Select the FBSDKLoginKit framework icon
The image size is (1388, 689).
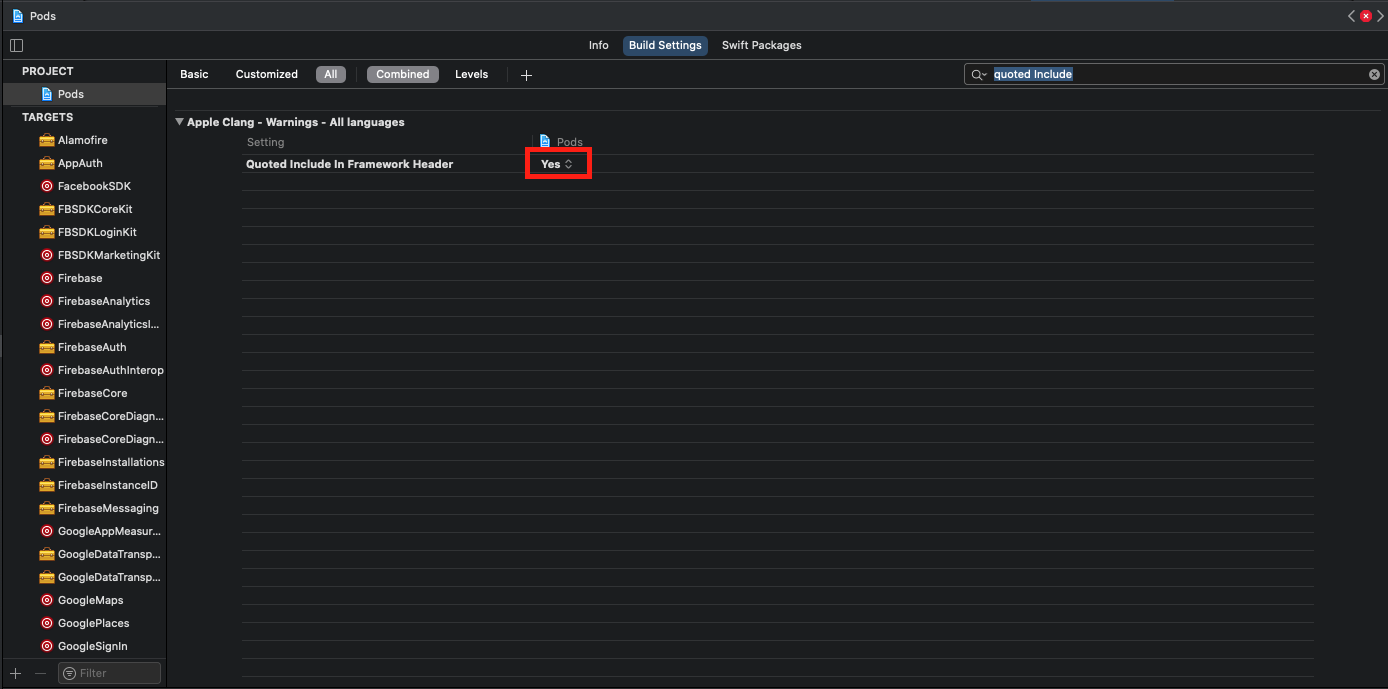(x=46, y=233)
